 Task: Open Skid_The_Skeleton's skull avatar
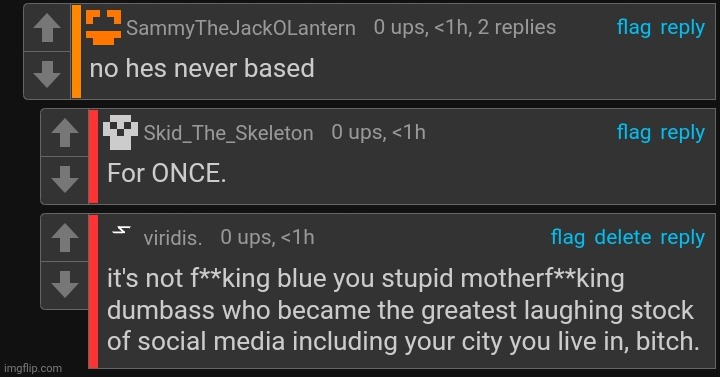(x=121, y=132)
